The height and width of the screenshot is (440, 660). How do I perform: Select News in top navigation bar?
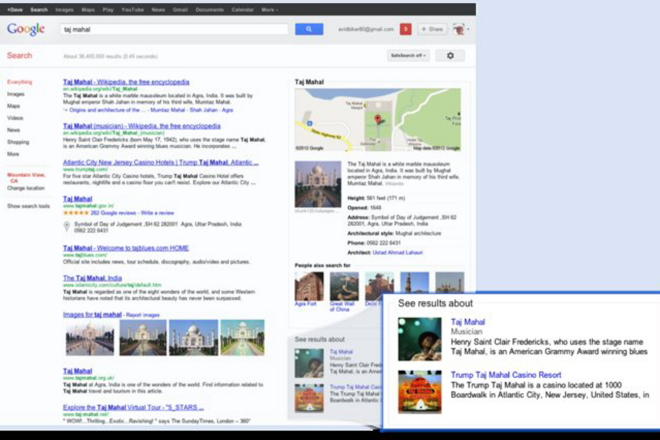(158, 10)
